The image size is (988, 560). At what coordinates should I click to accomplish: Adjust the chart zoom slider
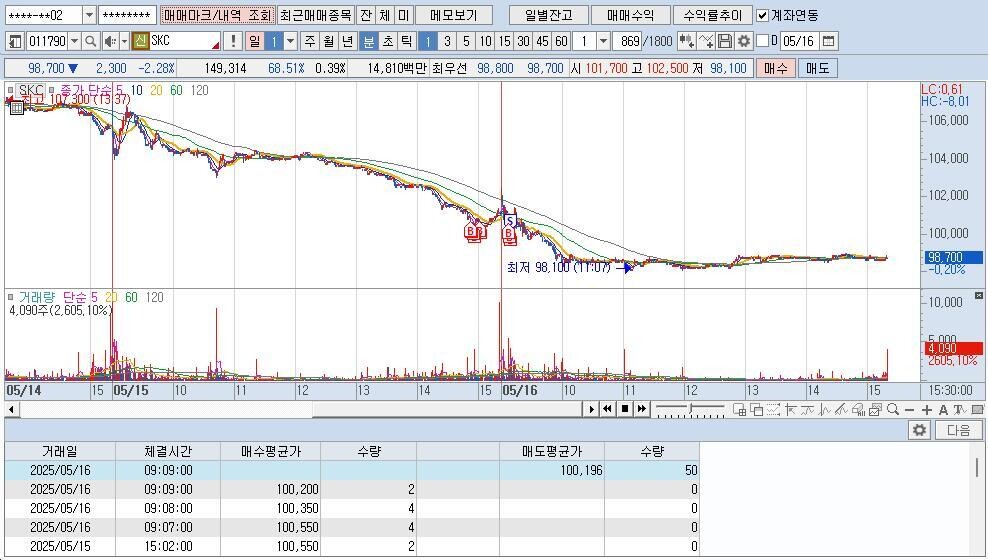(692, 409)
